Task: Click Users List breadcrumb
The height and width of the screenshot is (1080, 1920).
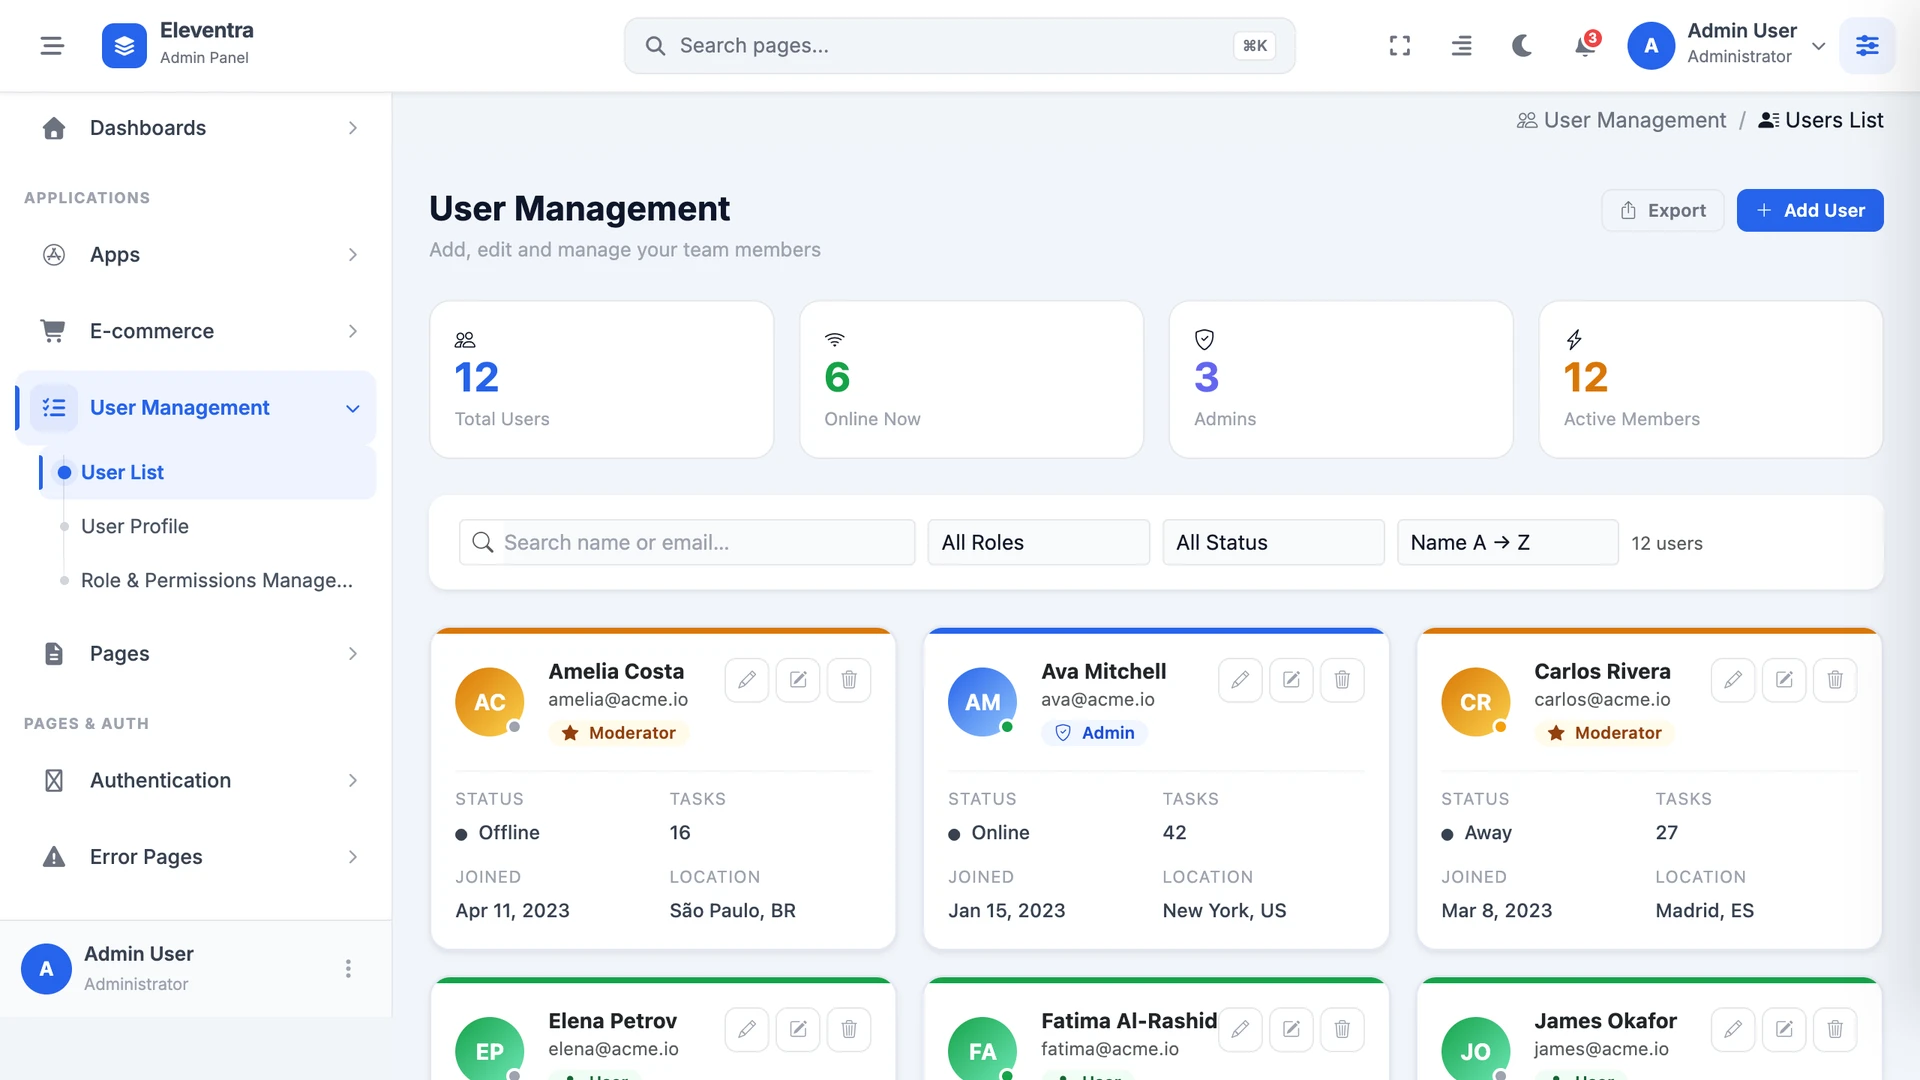Action: (x=1820, y=120)
